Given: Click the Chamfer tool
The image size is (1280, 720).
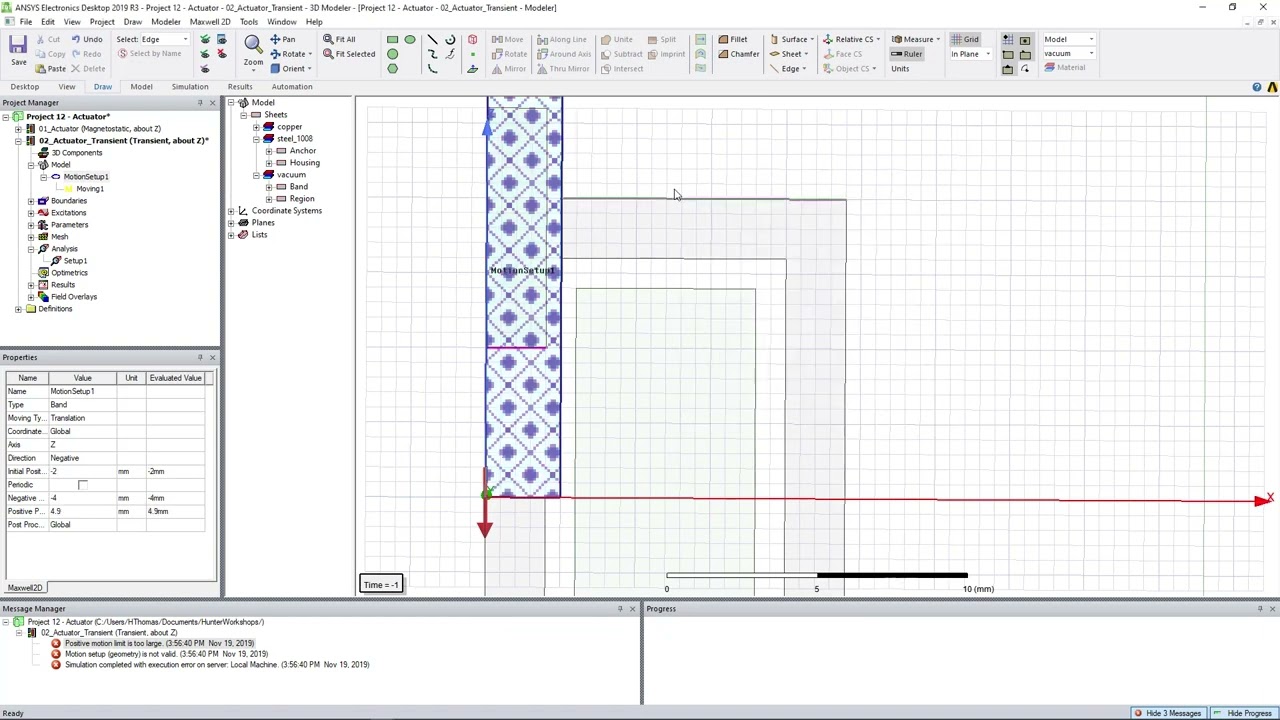Looking at the screenshot, I should [x=738, y=54].
